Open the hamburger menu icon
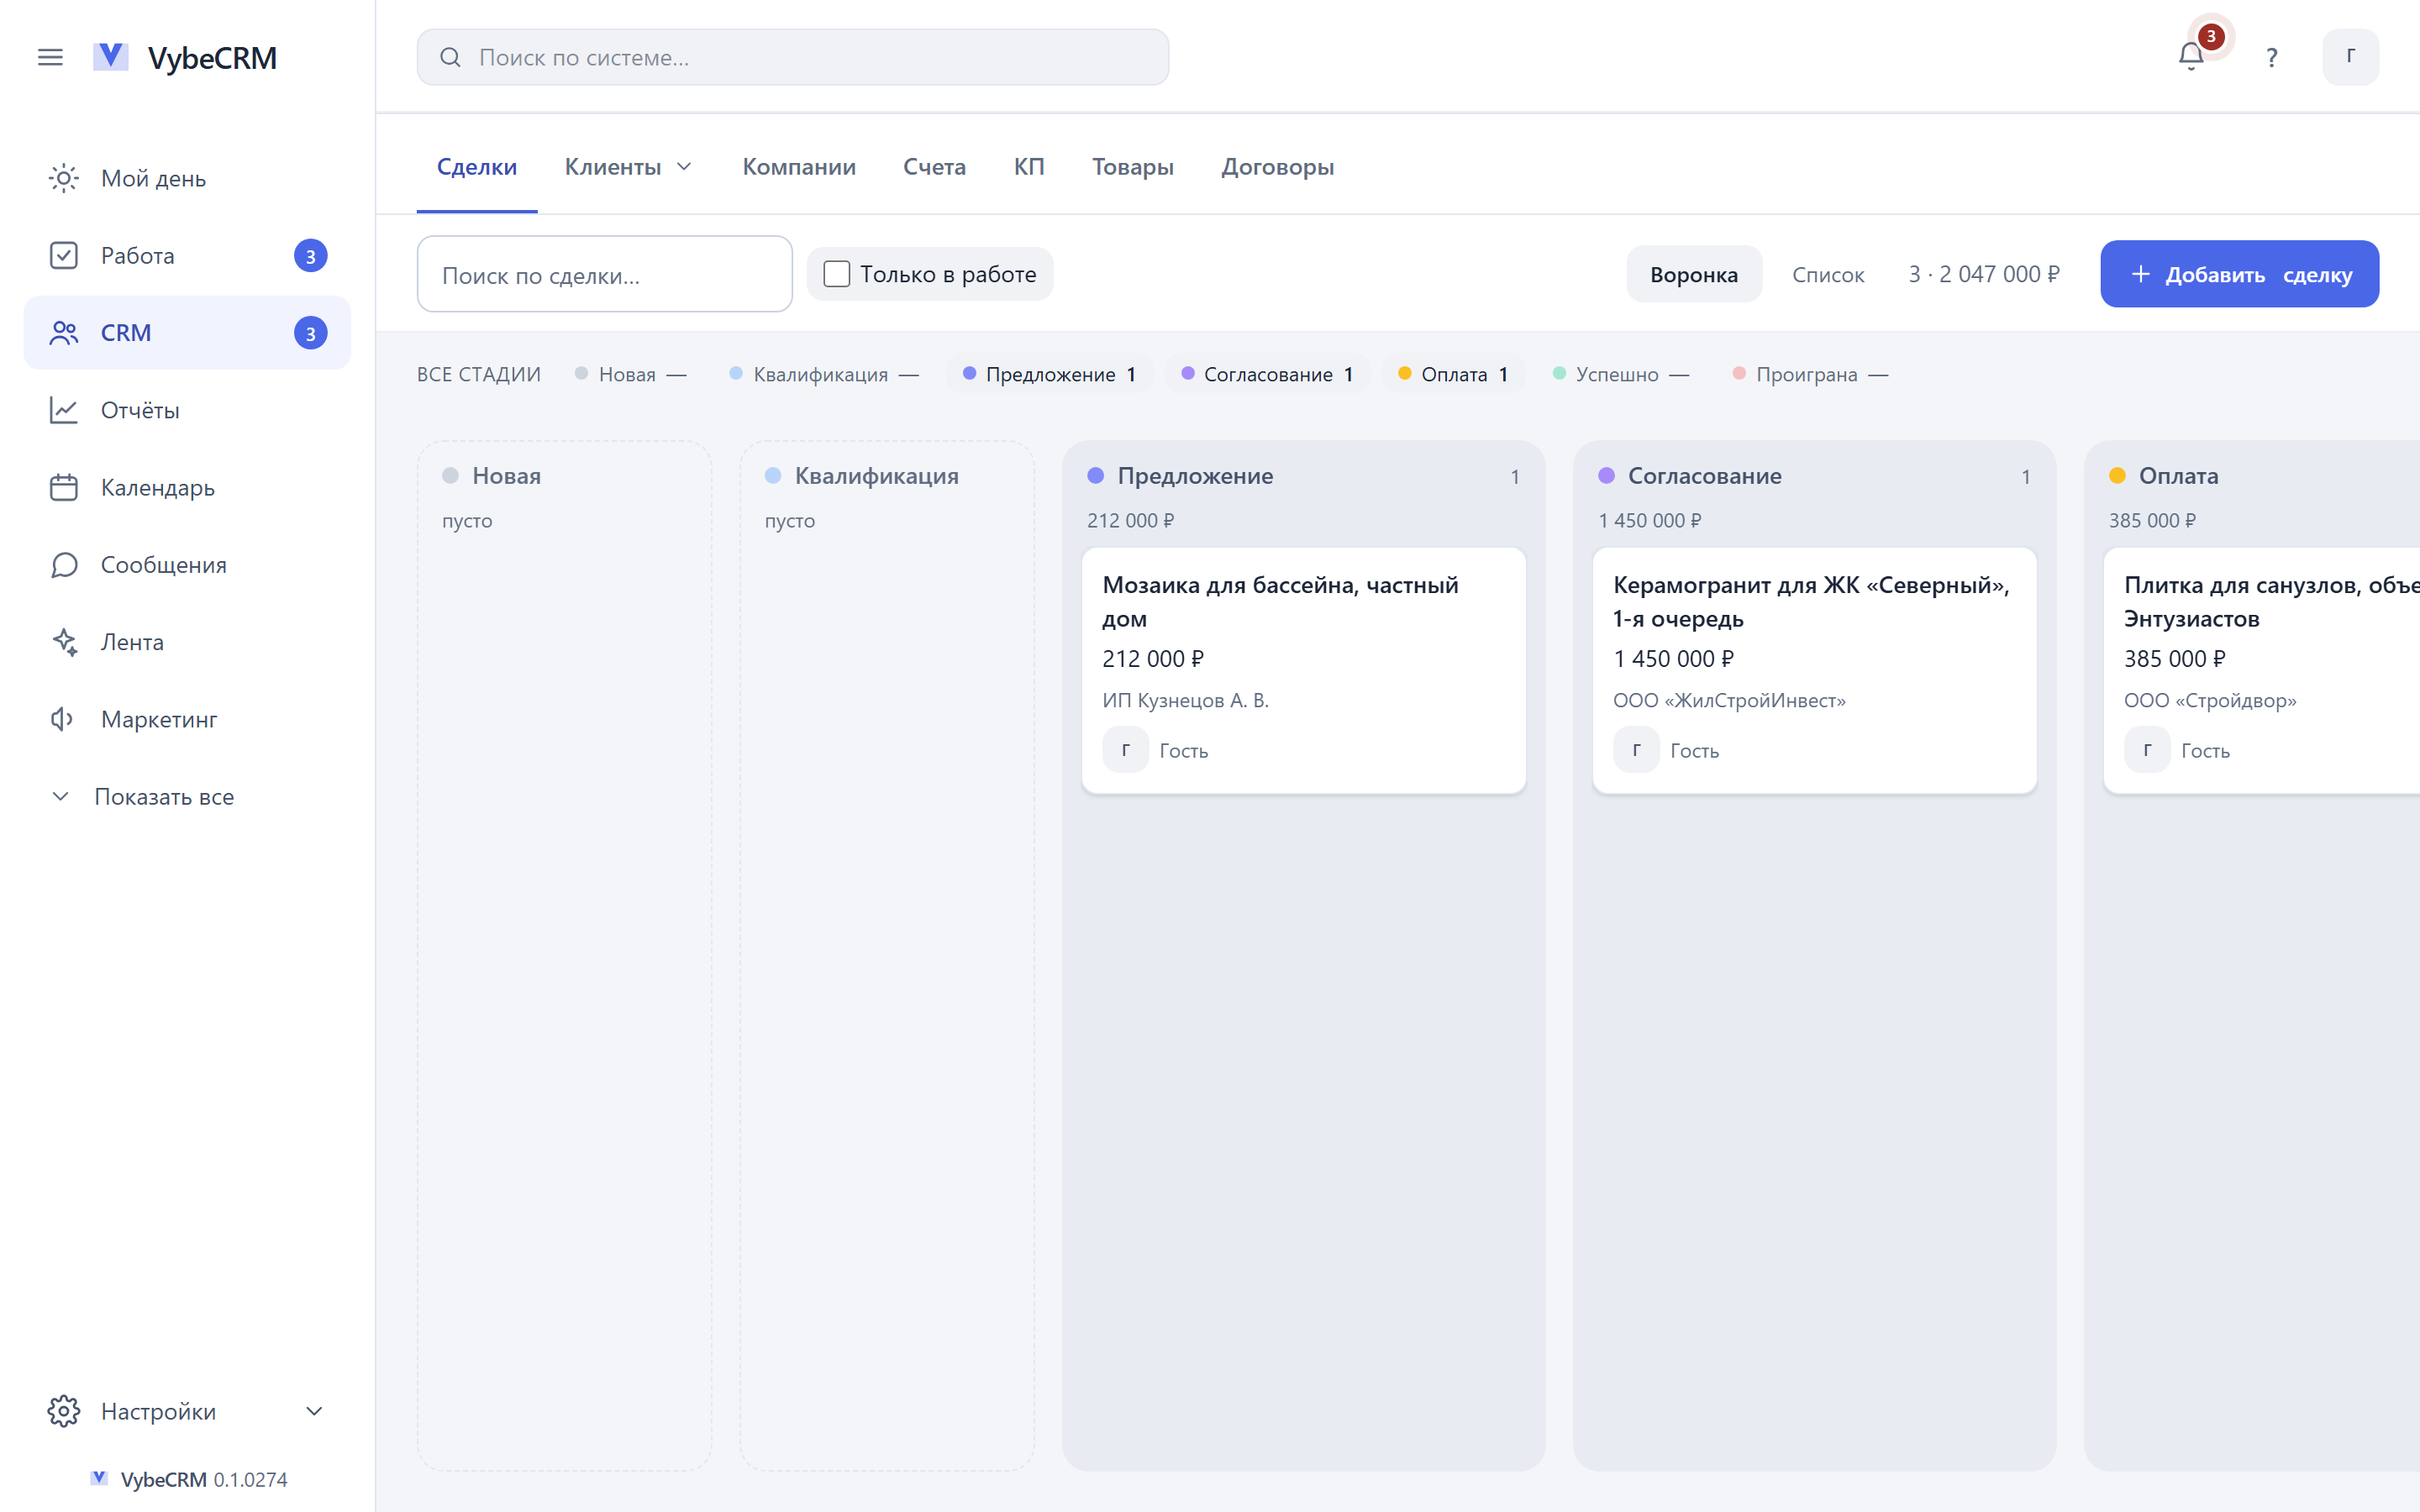The image size is (2420, 1512). [x=50, y=57]
